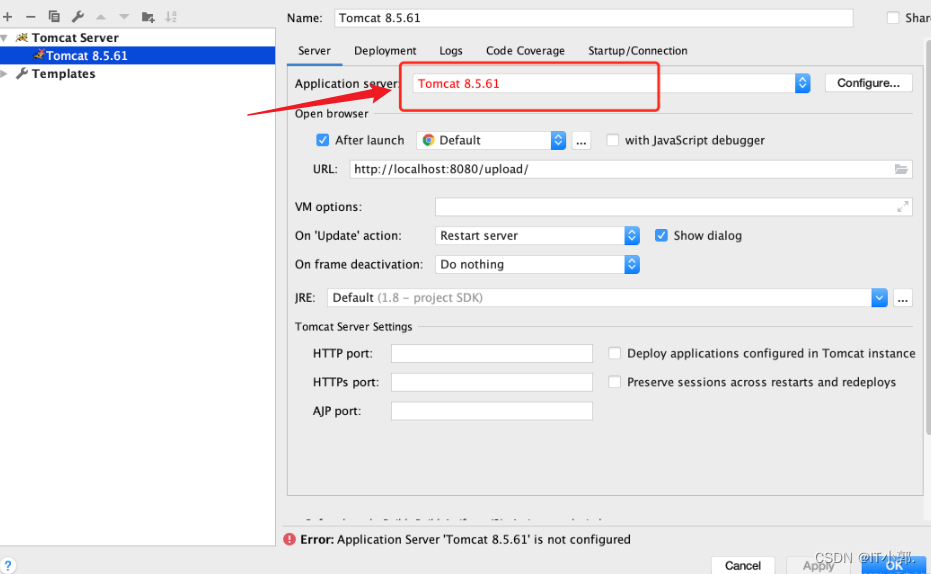Check Preserve sessions across restarts and redeploys
This screenshot has width=931, height=574.
(x=615, y=382)
